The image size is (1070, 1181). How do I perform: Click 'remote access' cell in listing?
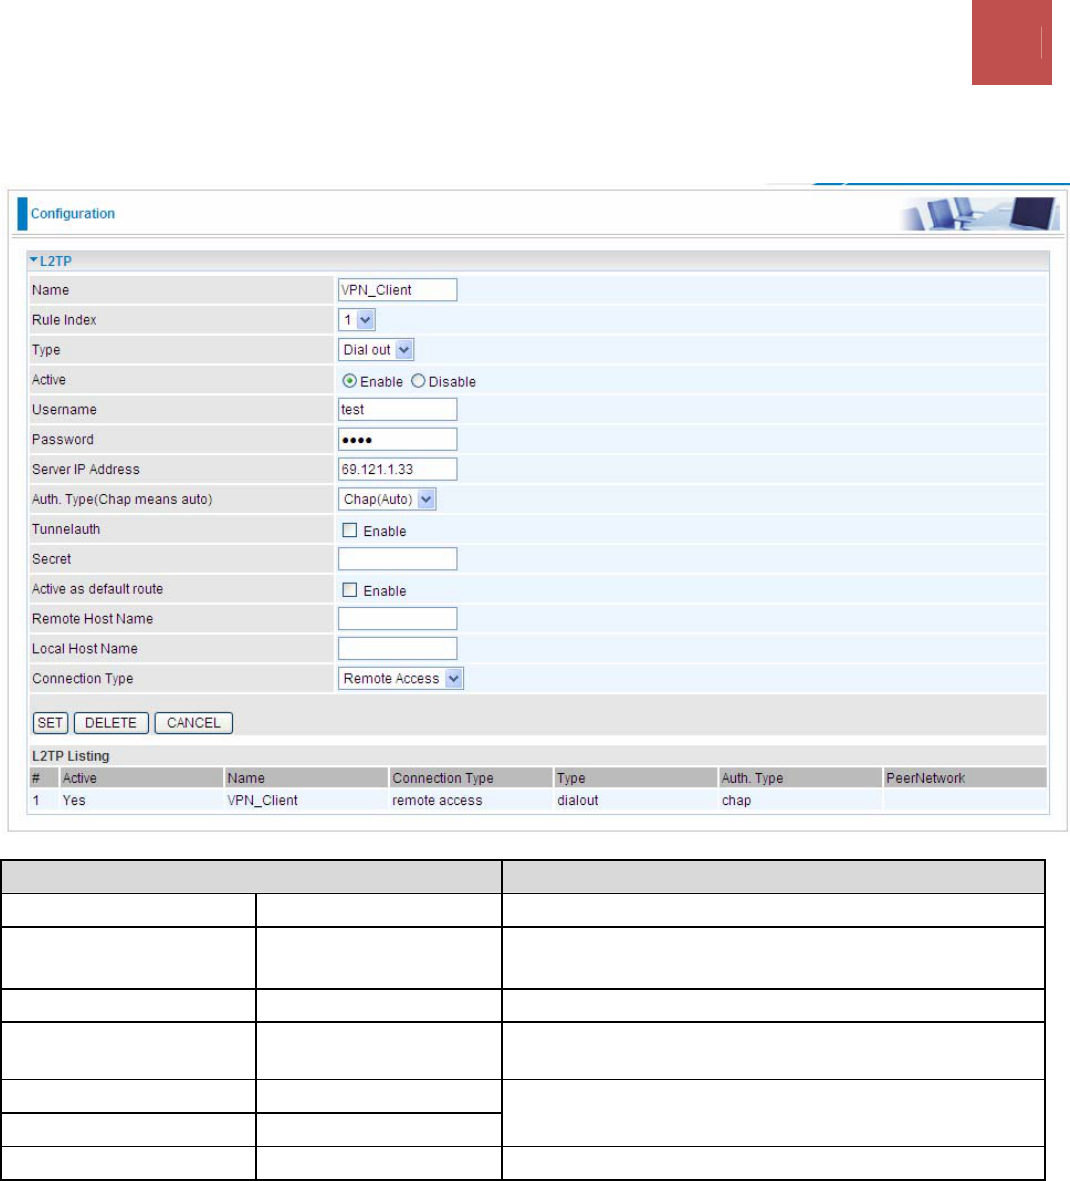pyautogui.click(x=437, y=801)
